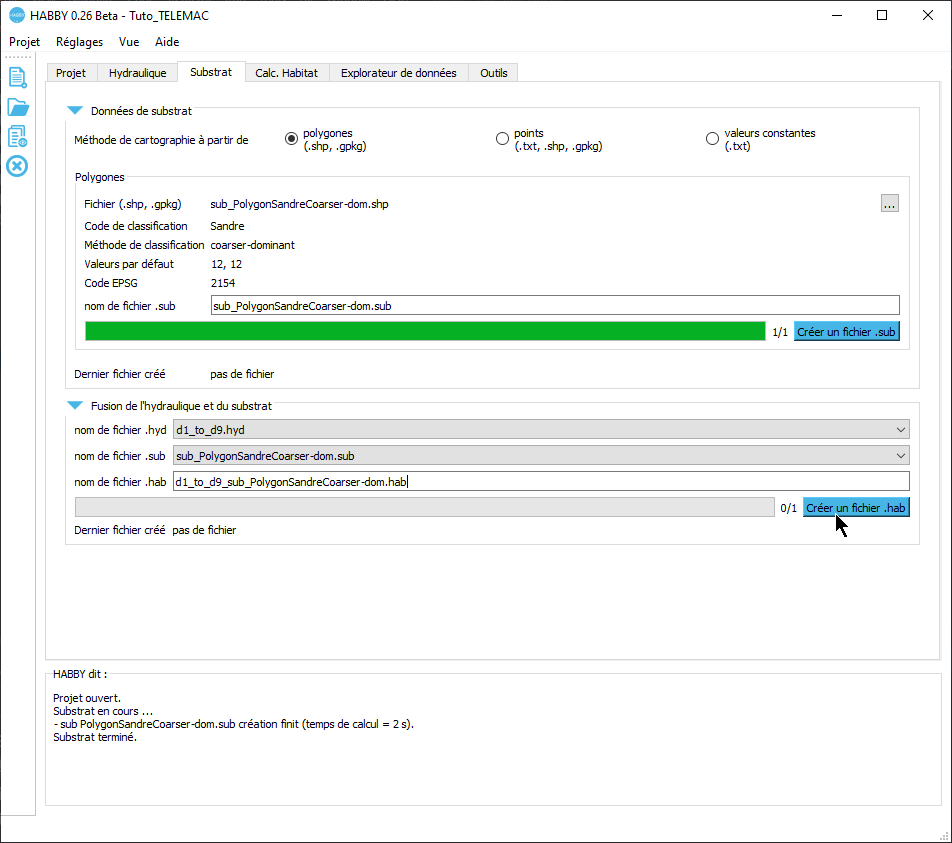952x843 pixels.
Task: Collapse Fusion de l'hydraulique et du substrat
Action: [75, 406]
